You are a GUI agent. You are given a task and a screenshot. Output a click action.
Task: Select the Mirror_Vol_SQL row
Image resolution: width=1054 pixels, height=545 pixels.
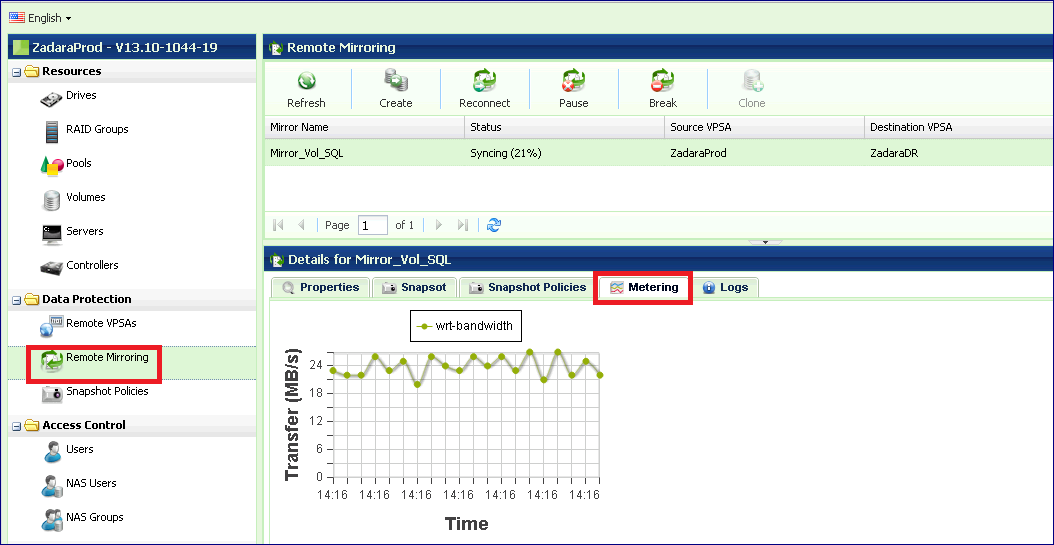659,153
